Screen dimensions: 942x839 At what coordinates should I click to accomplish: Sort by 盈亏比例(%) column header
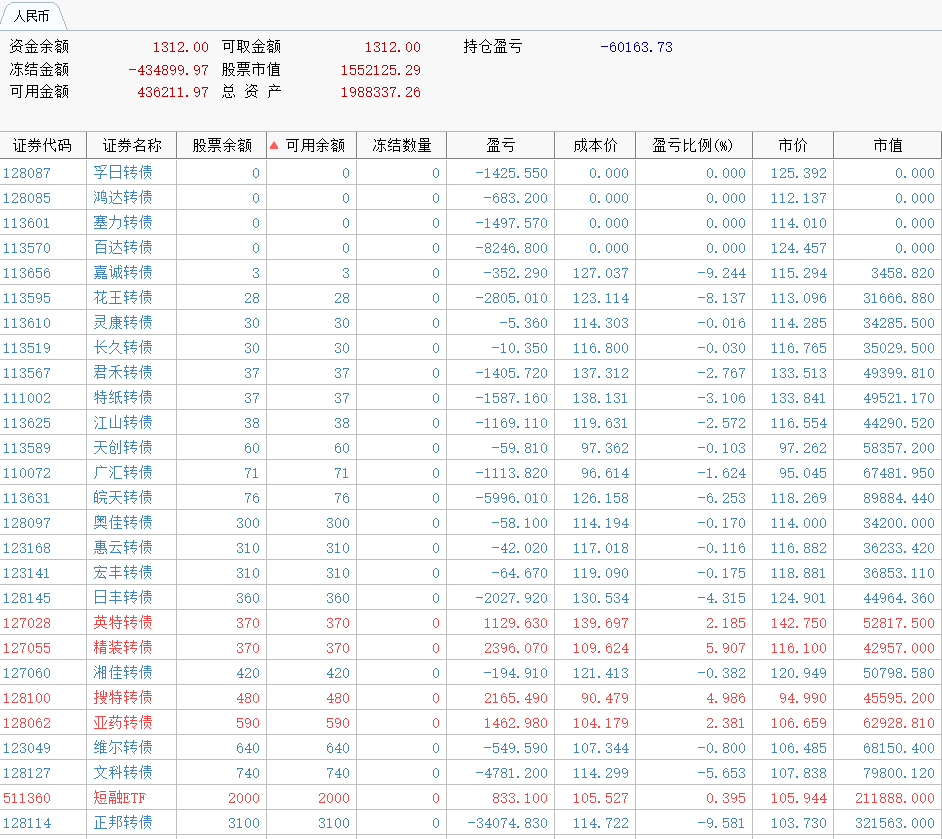tap(693, 146)
